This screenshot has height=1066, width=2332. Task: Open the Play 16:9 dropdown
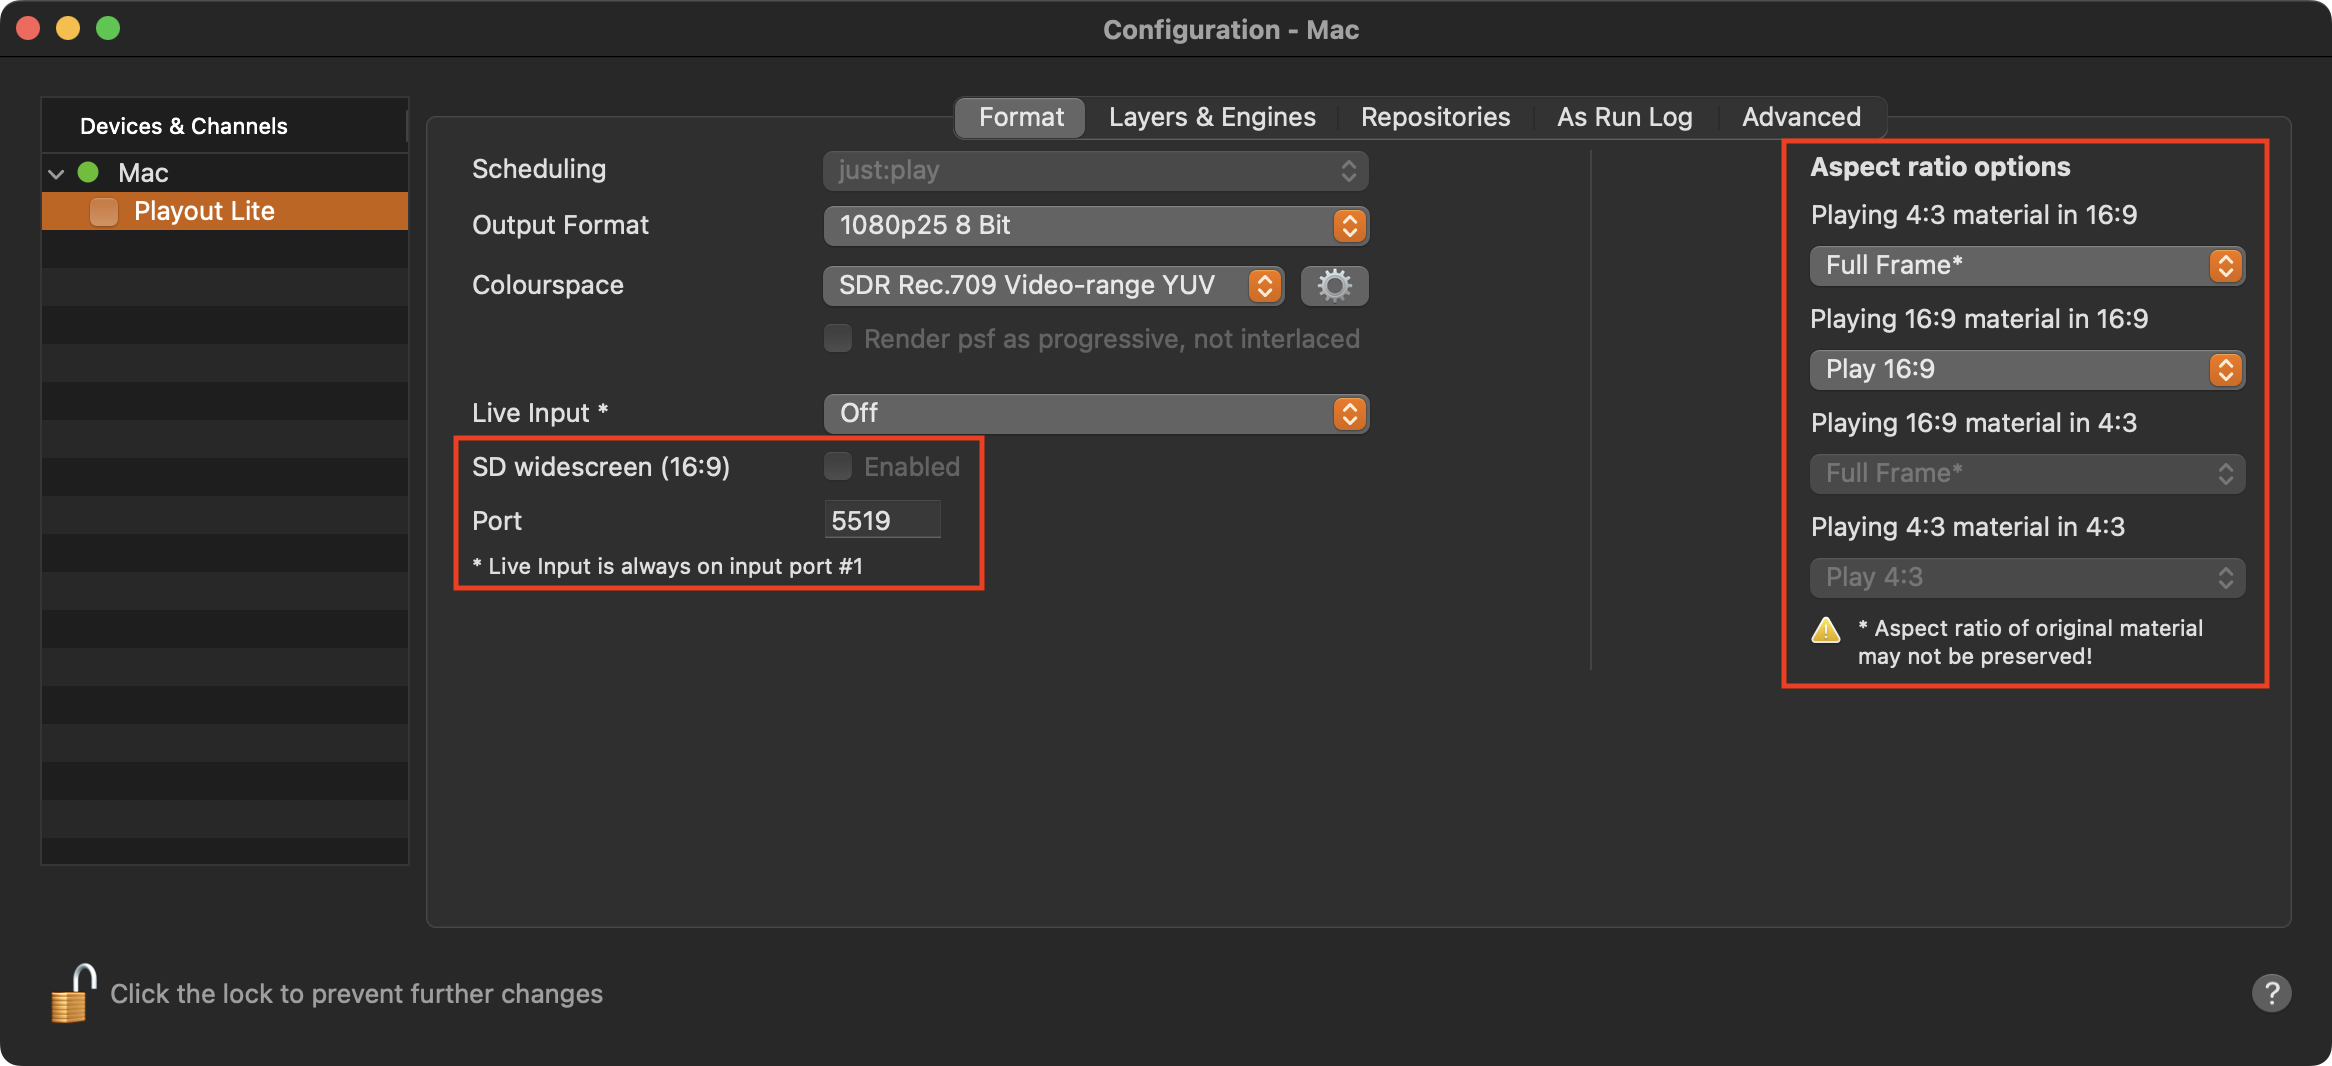click(2027, 370)
